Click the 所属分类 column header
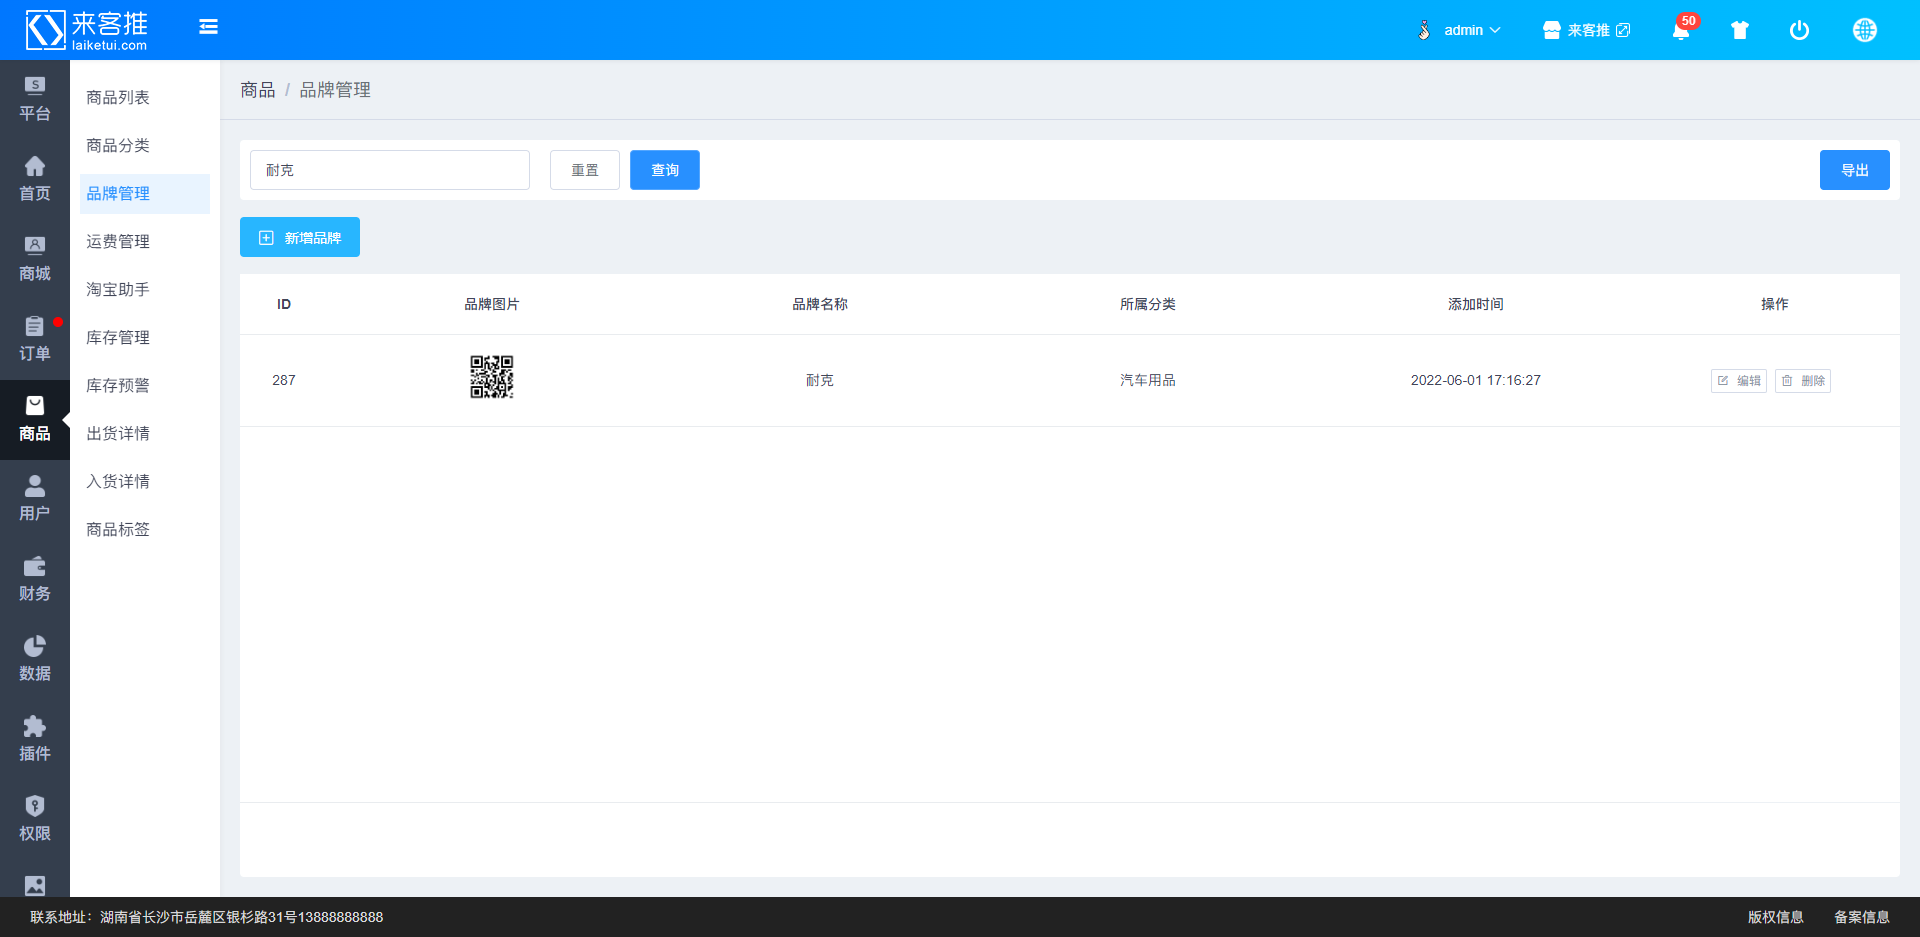The image size is (1920, 937). (x=1148, y=304)
